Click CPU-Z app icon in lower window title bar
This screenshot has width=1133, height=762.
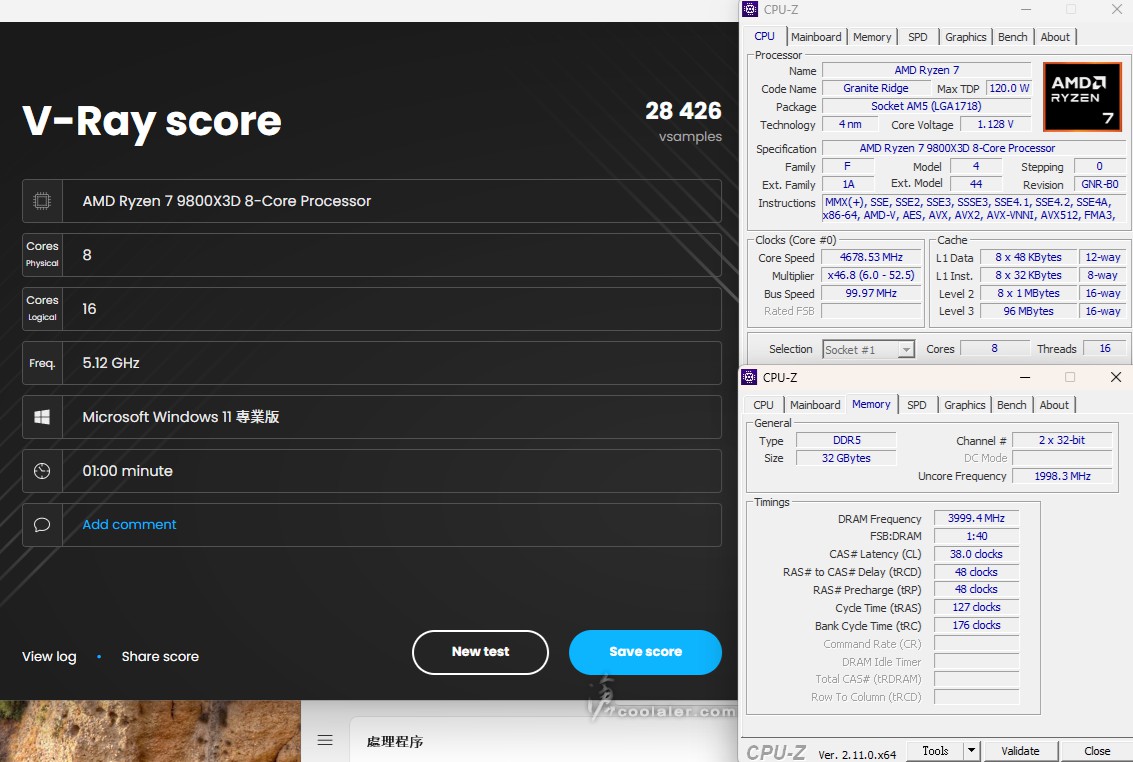pos(750,377)
